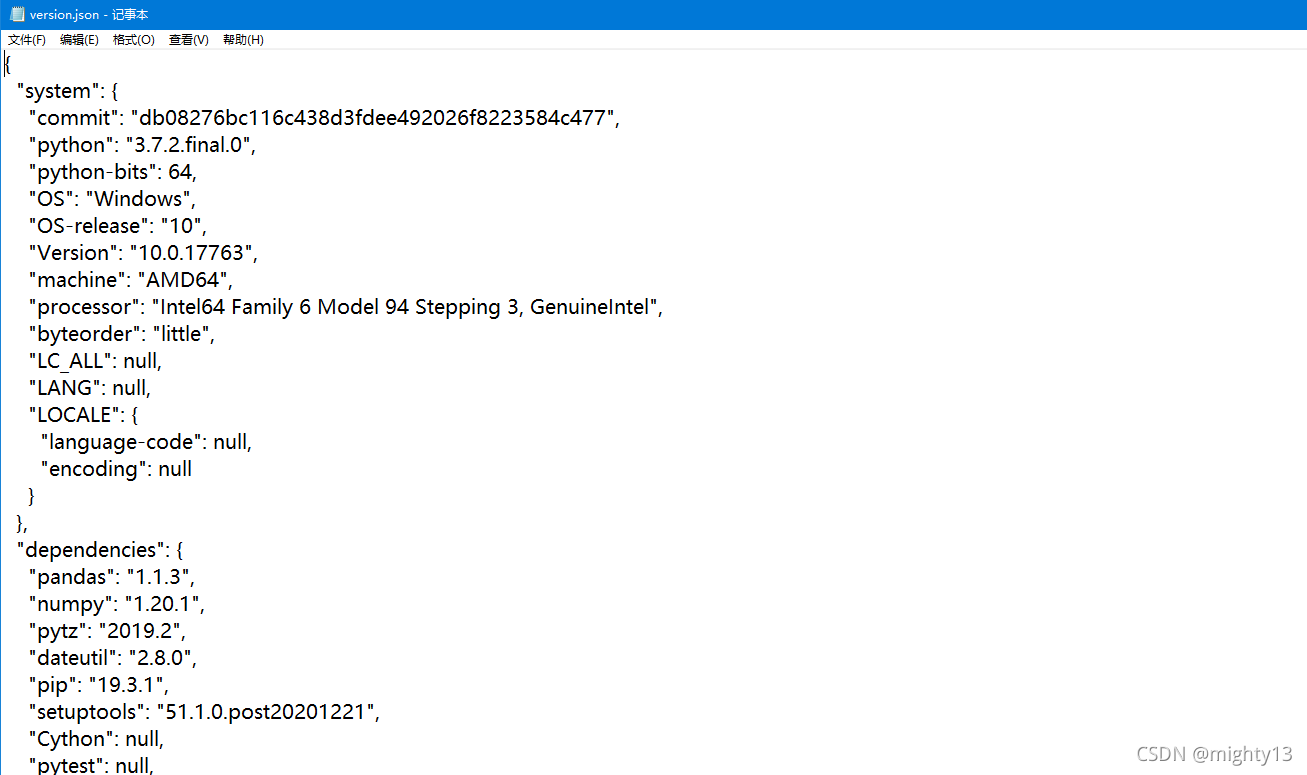Open the 帮助(H) menu
1307x775 pixels.
coord(243,40)
